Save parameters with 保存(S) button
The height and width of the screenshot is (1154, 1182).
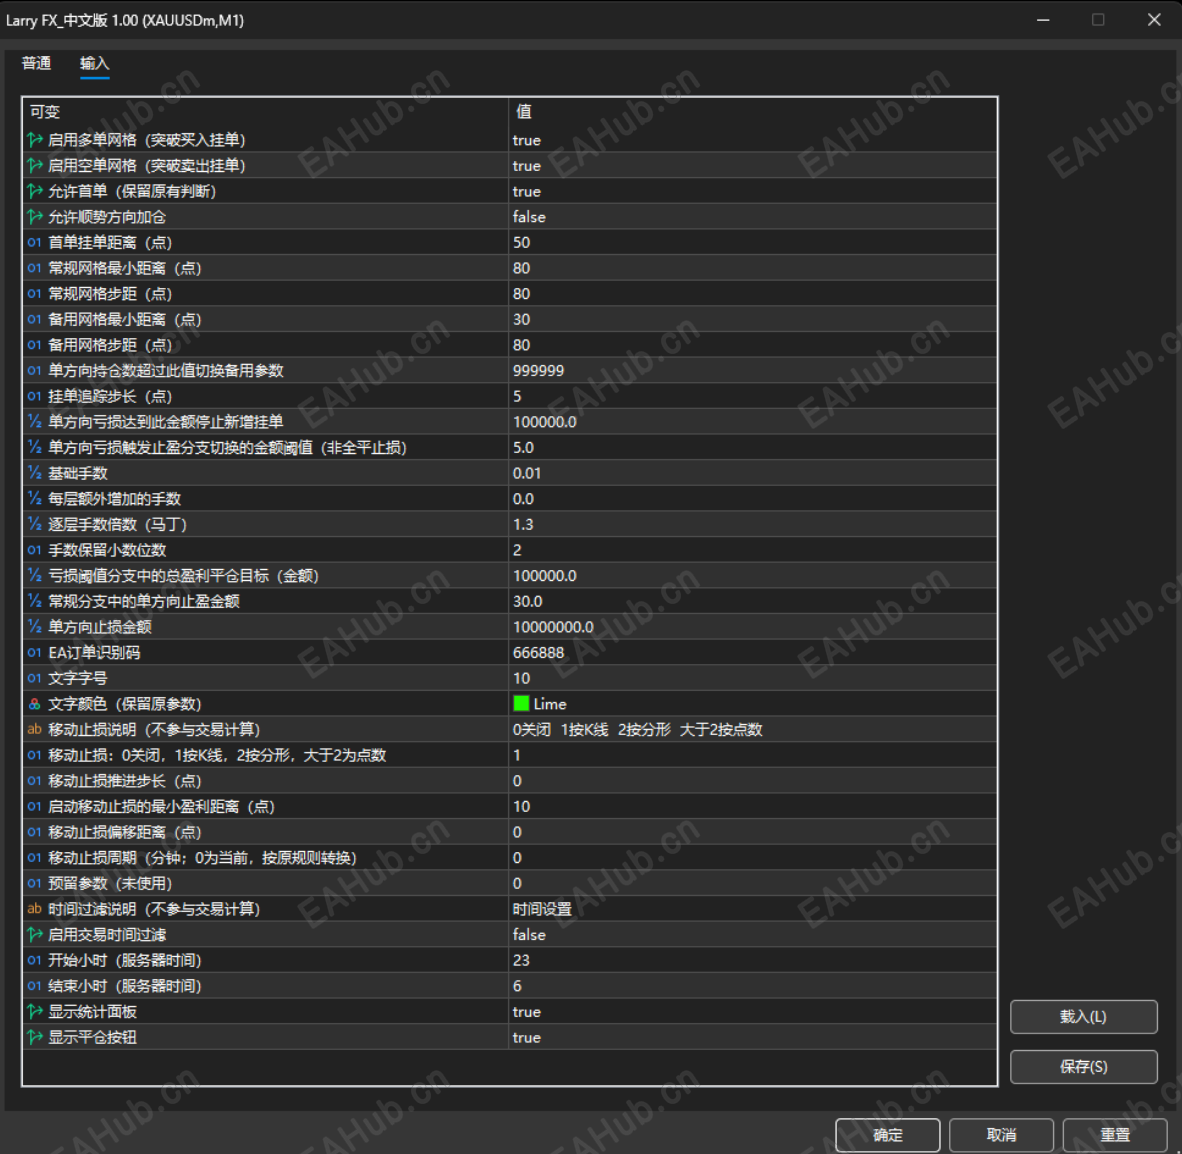click(x=1083, y=1066)
